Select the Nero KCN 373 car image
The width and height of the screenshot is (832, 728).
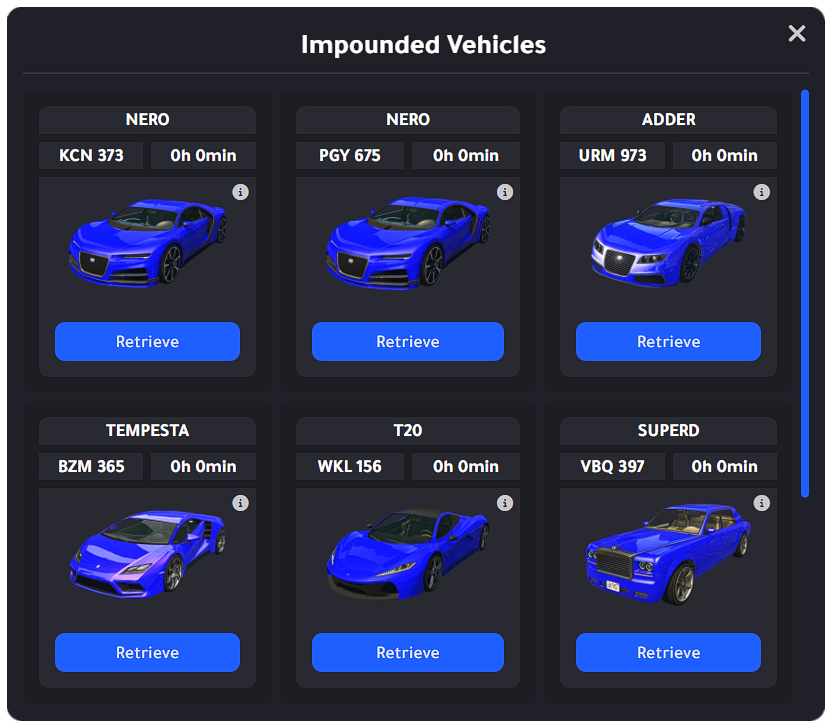click(148, 243)
